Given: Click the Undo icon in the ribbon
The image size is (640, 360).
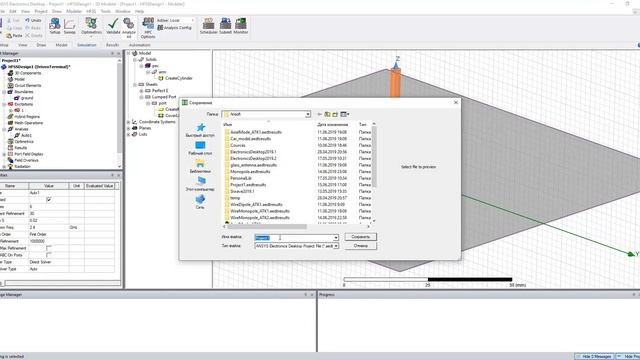Looking at the screenshot, I should pos(33,20).
